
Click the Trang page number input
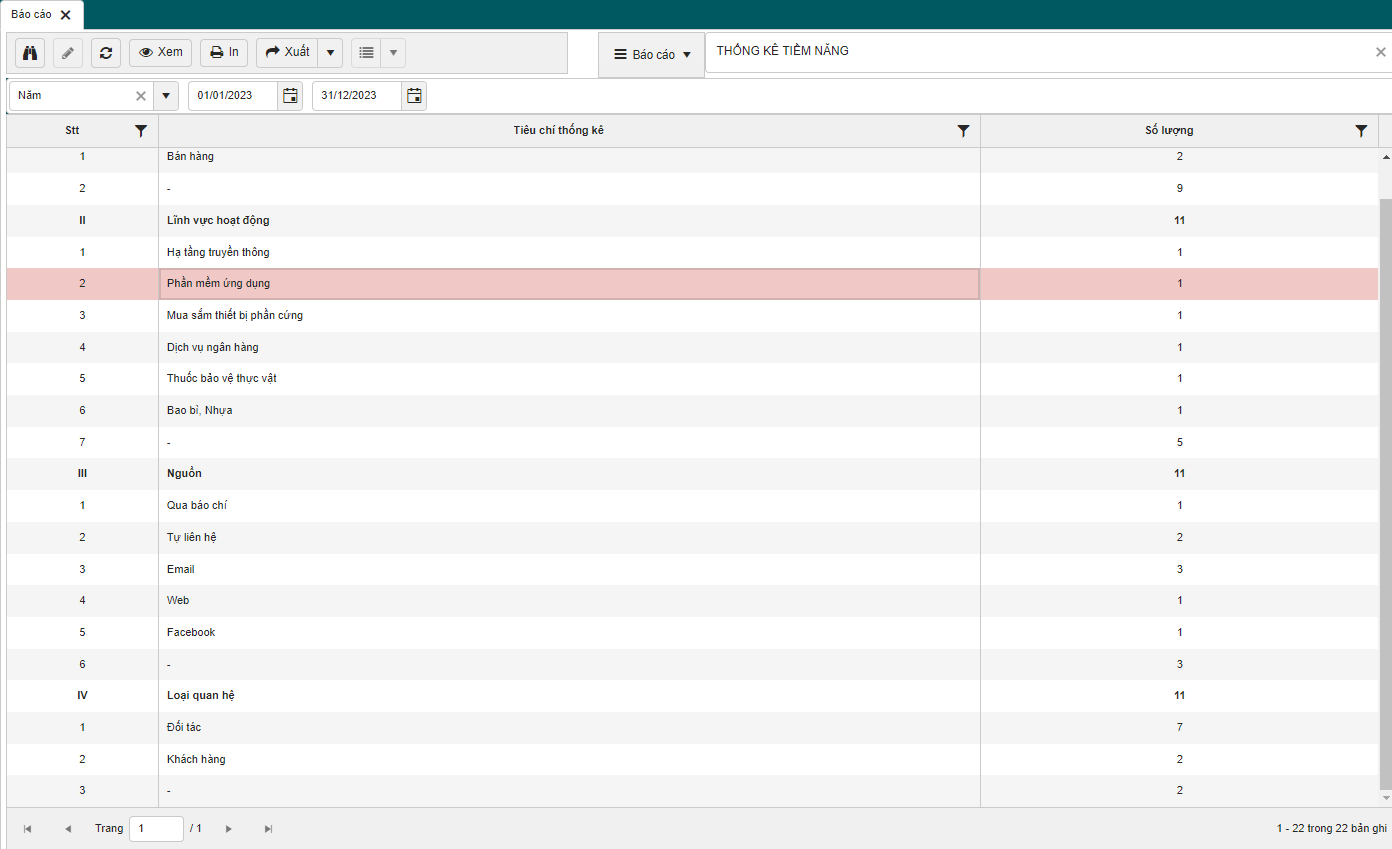tap(156, 829)
